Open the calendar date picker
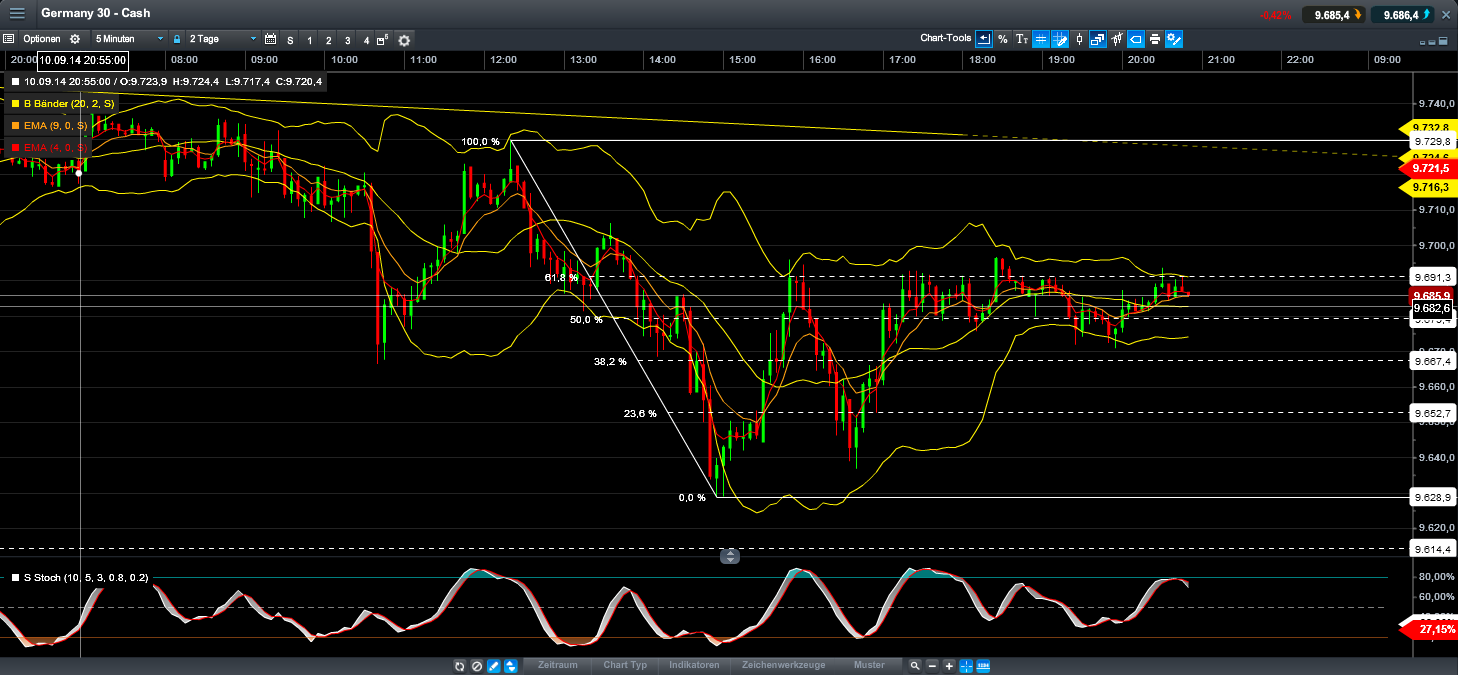Screen dimensions: 1458x675 coord(270,39)
